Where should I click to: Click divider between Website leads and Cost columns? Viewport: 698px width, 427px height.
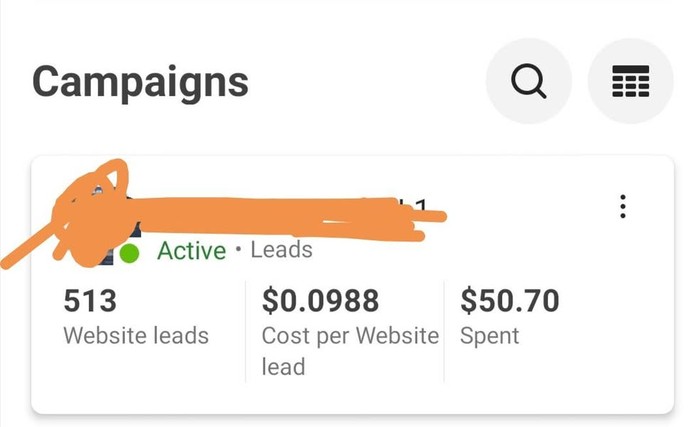coord(246,330)
